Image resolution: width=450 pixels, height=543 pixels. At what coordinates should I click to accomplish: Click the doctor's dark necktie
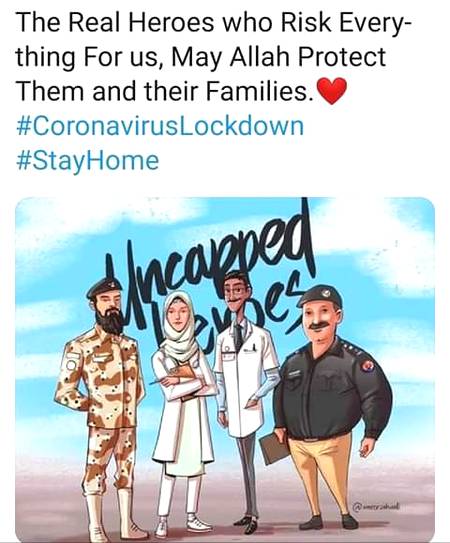[238, 336]
